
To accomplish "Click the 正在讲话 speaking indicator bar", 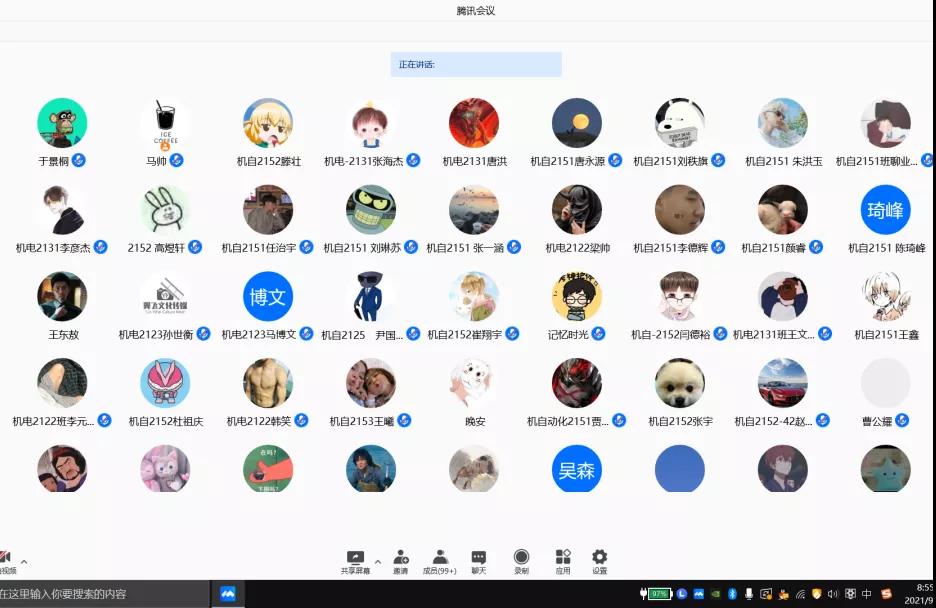I will (x=476, y=64).
